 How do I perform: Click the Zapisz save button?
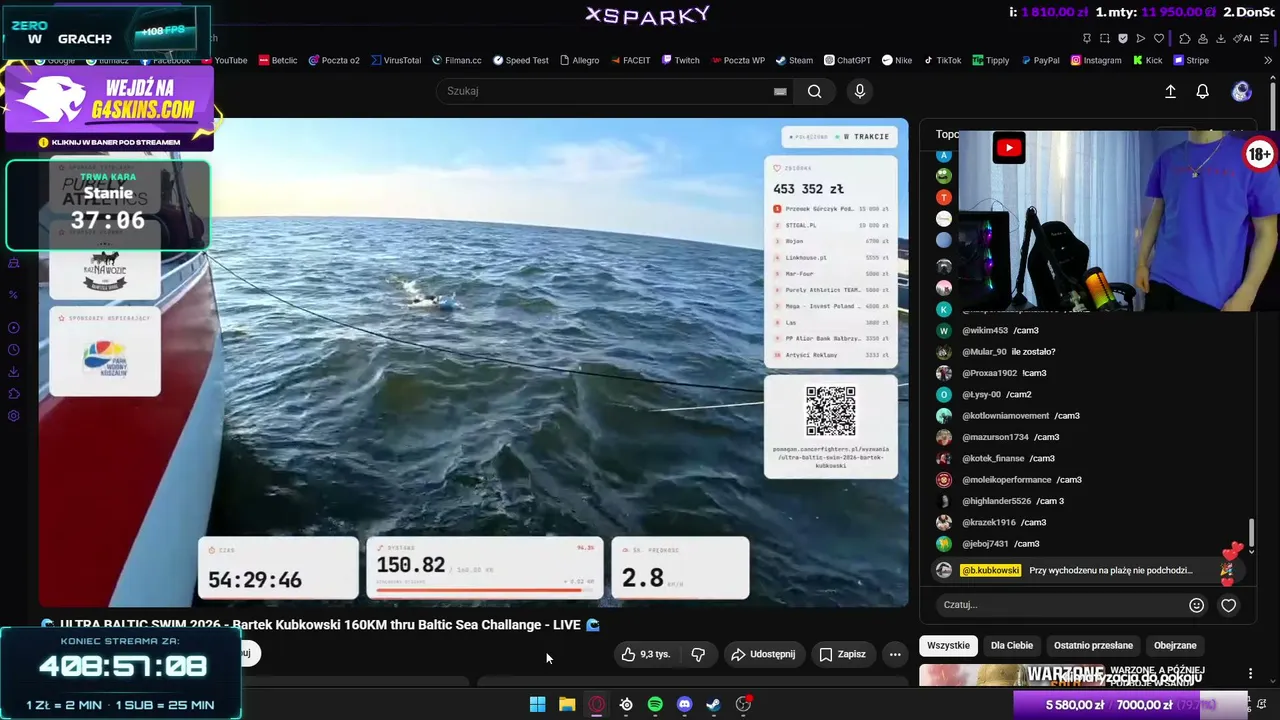[842, 654]
